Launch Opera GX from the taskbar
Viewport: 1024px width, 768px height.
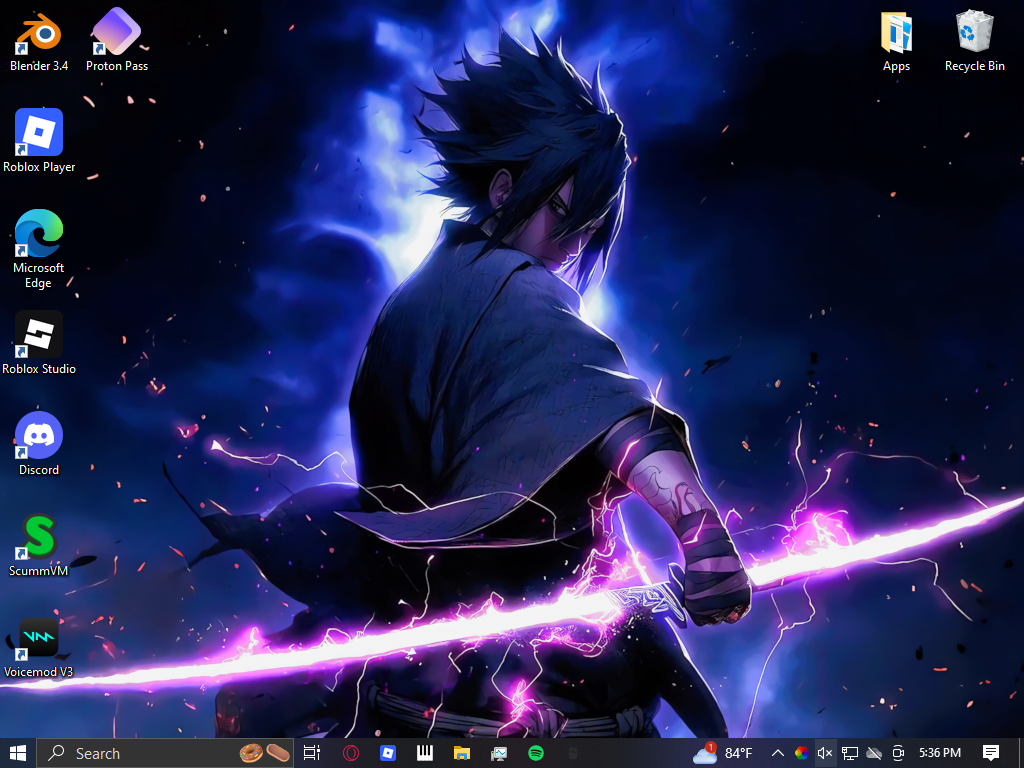tap(351, 753)
